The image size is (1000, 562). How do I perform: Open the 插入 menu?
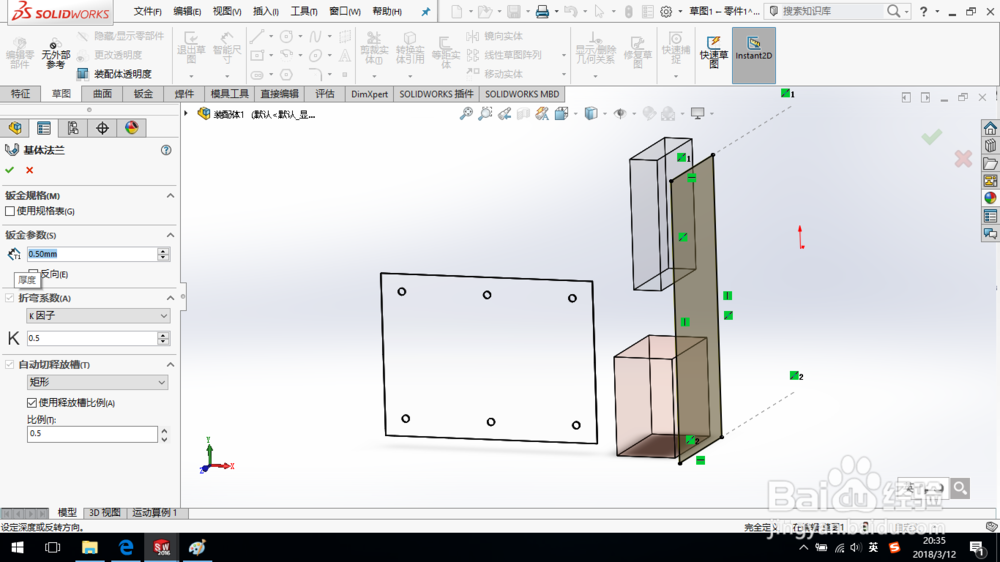tap(265, 11)
